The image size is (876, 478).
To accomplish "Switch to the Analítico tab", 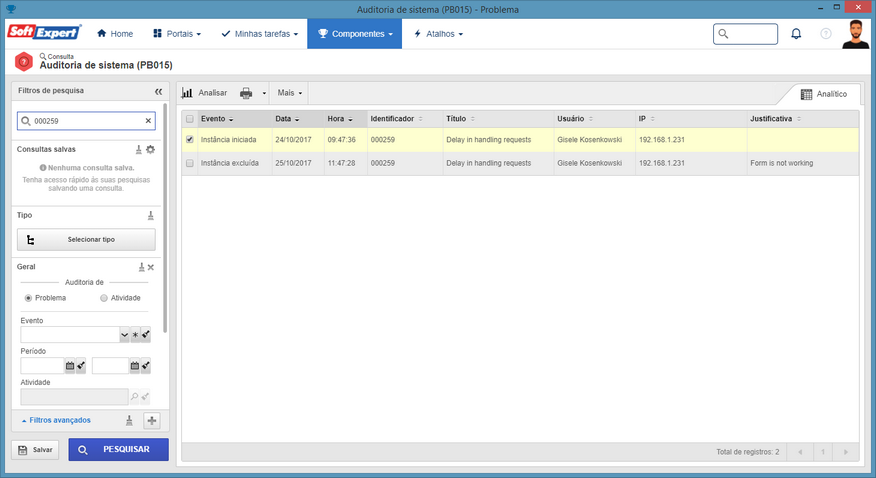I will [823, 94].
